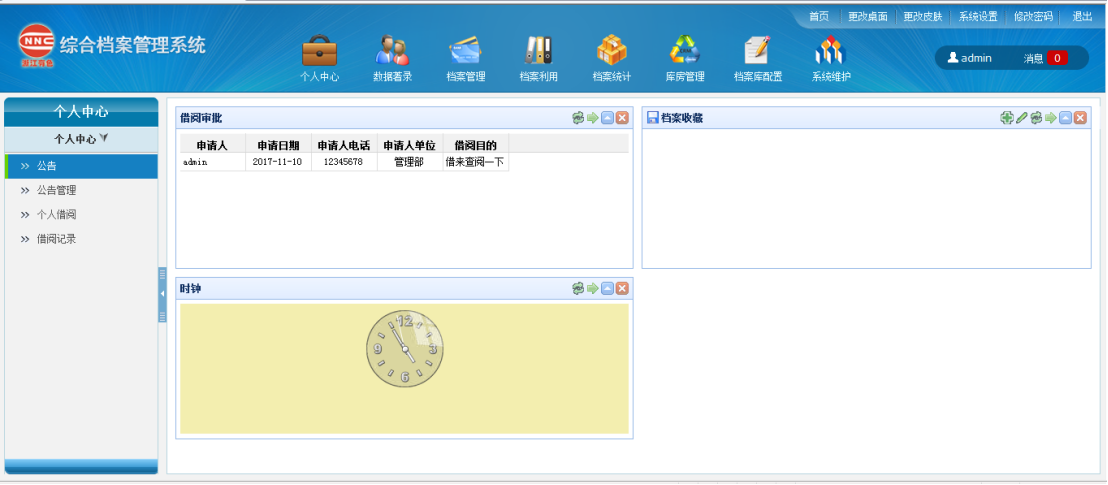The width and height of the screenshot is (1108, 485).
Task: Click the analog clock widget
Action: (404, 349)
